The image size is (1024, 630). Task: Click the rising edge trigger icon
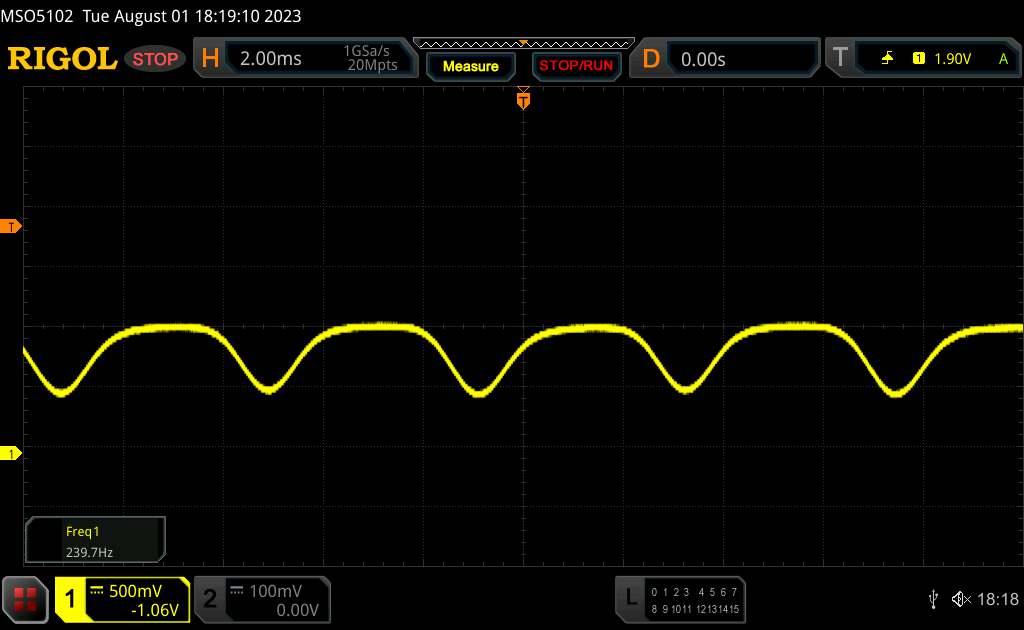point(887,59)
